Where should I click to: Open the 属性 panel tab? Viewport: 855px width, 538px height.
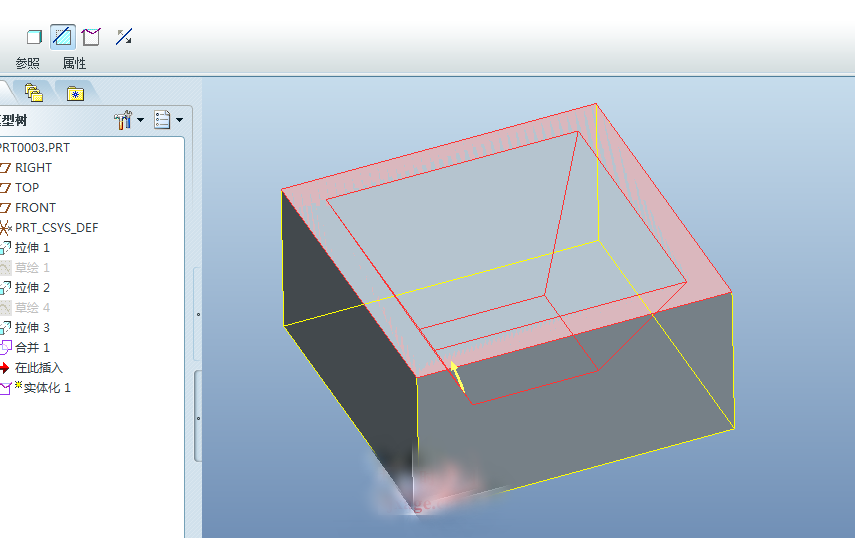point(74,63)
